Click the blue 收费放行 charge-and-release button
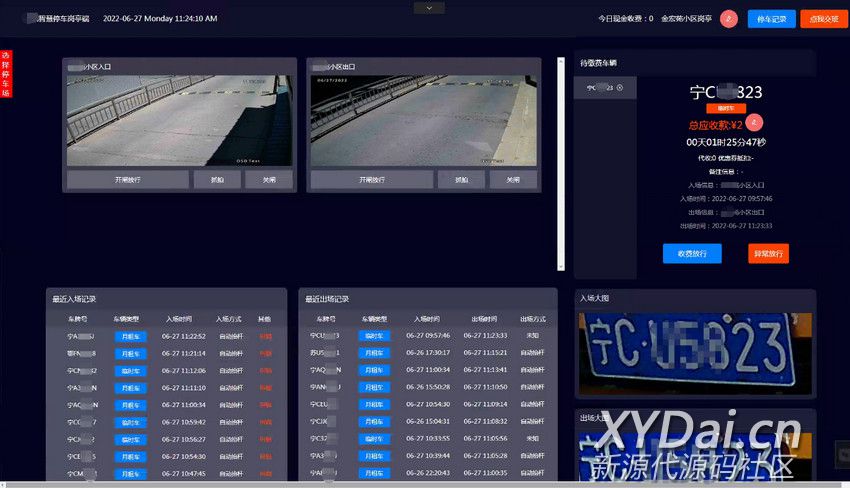The height and width of the screenshot is (488, 850). tap(691, 254)
